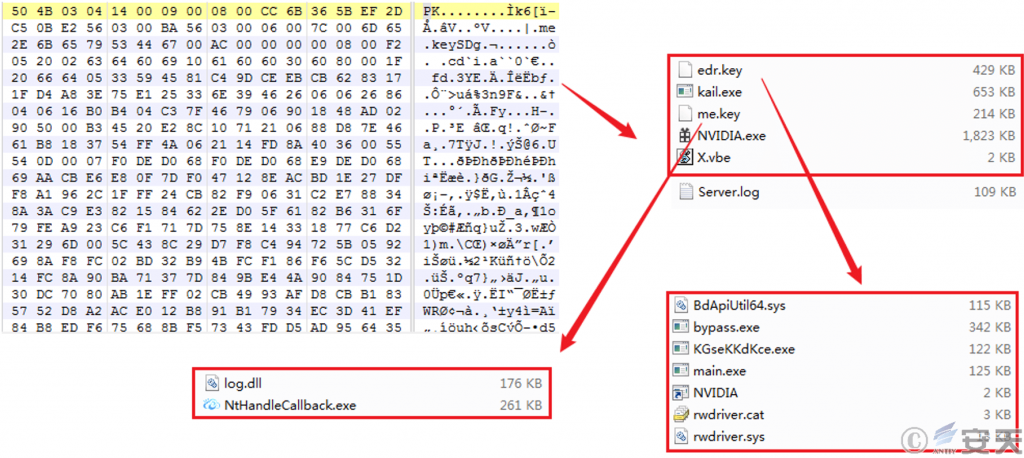Click the edr.key file icon
This screenshot has height=458, width=1024.
pyautogui.click(x=685, y=69)
